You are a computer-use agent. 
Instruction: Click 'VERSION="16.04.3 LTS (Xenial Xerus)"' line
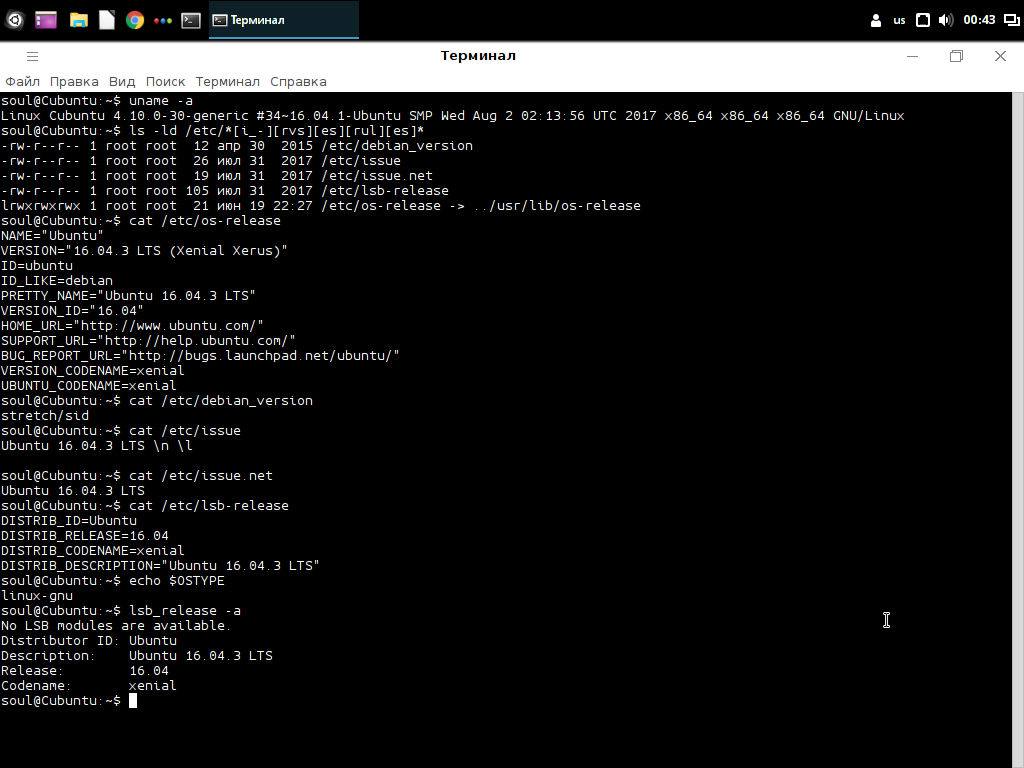click(144, 251)
